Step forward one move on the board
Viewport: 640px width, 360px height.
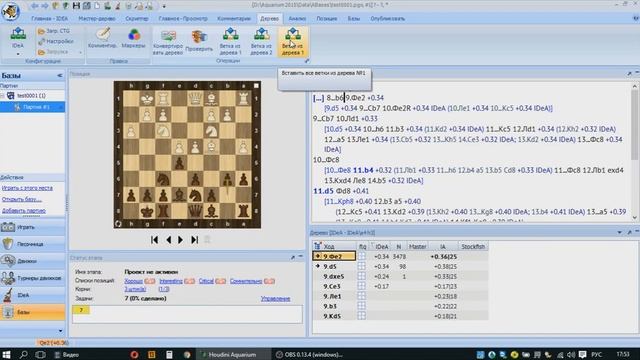(x=180, y=240)
